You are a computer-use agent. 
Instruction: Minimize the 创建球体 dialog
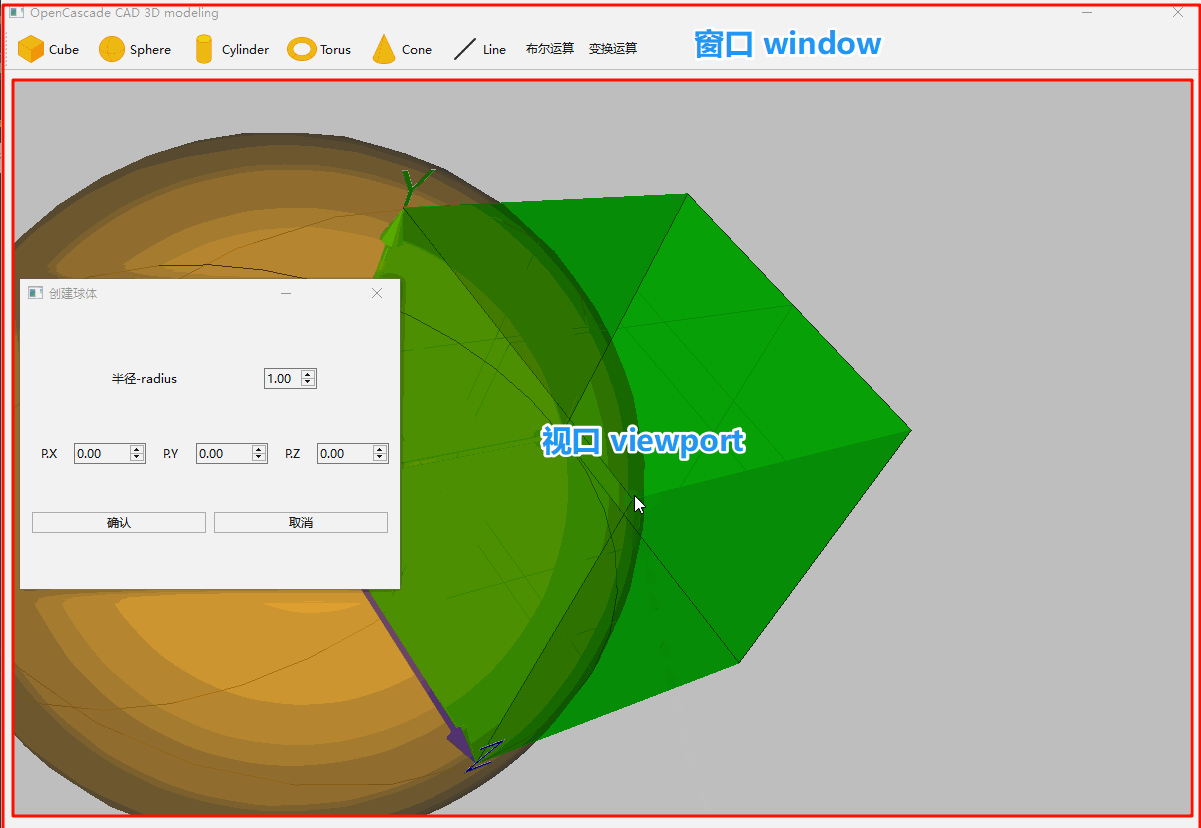(286, 293)
